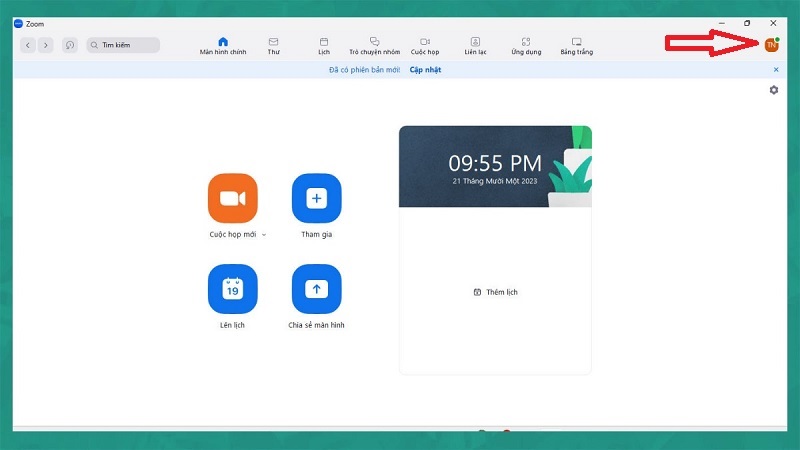Open the Lịch calendar tab
The image size is (800, 450).
(323, 45)
